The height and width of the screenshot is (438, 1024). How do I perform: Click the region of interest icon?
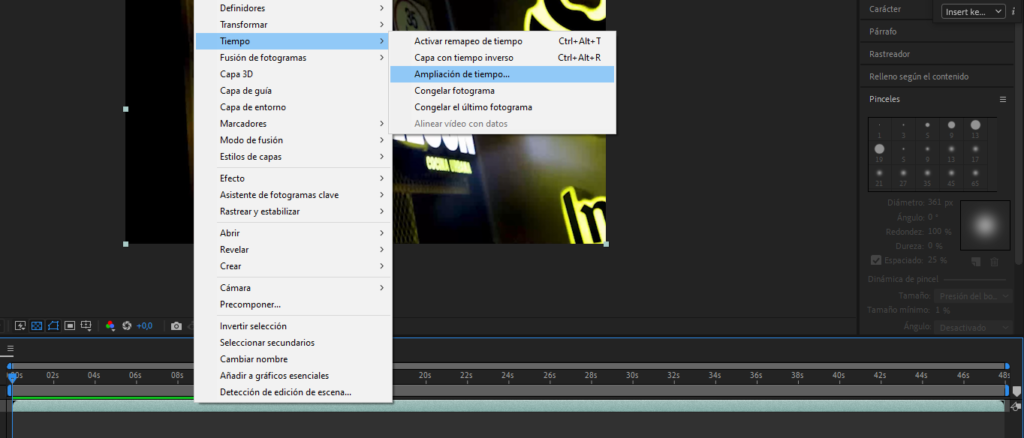70,325
